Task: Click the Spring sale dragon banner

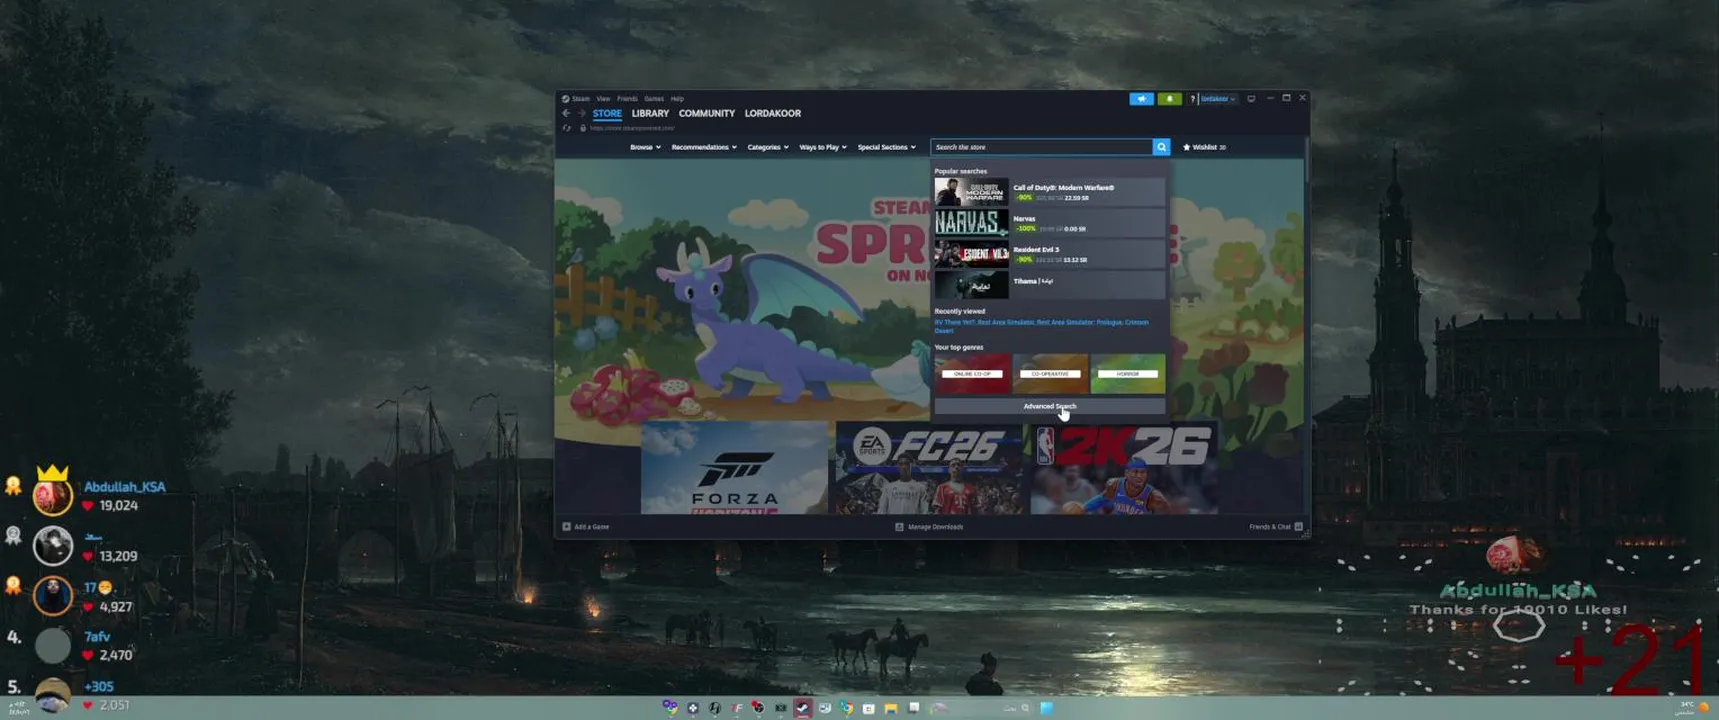Action: (742, 290)
